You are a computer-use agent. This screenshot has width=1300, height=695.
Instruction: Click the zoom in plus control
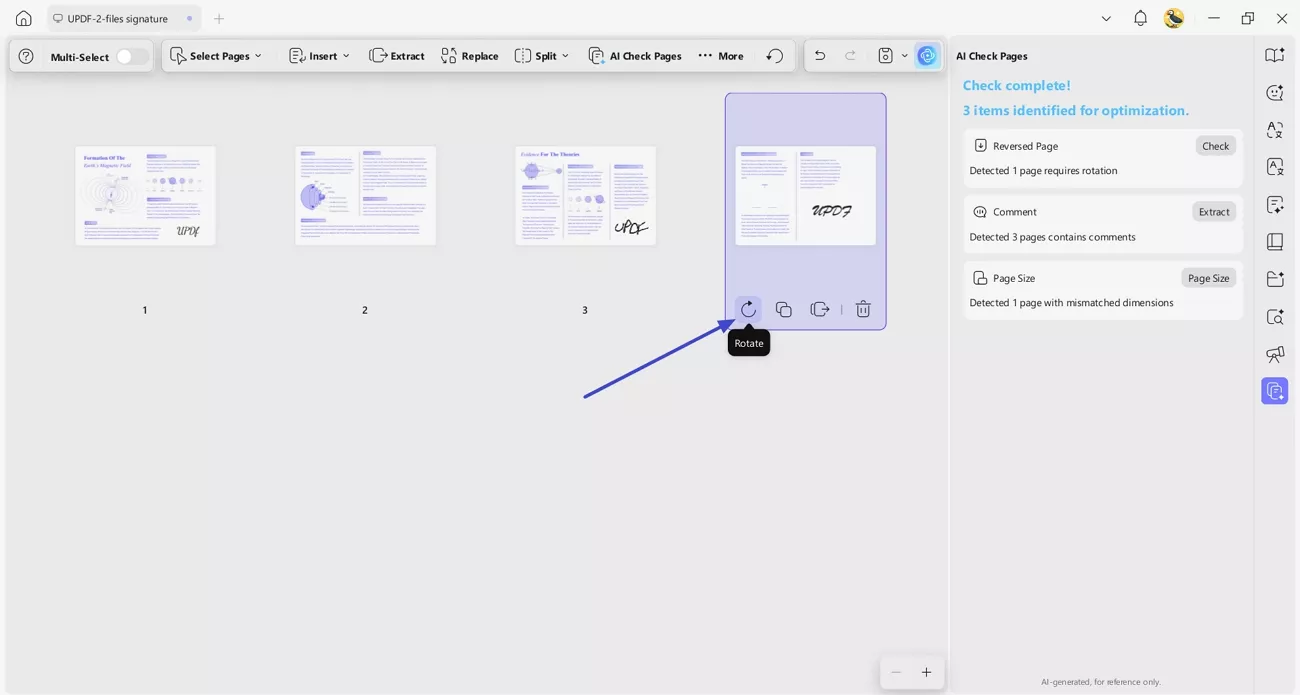(x=926, y=672)
